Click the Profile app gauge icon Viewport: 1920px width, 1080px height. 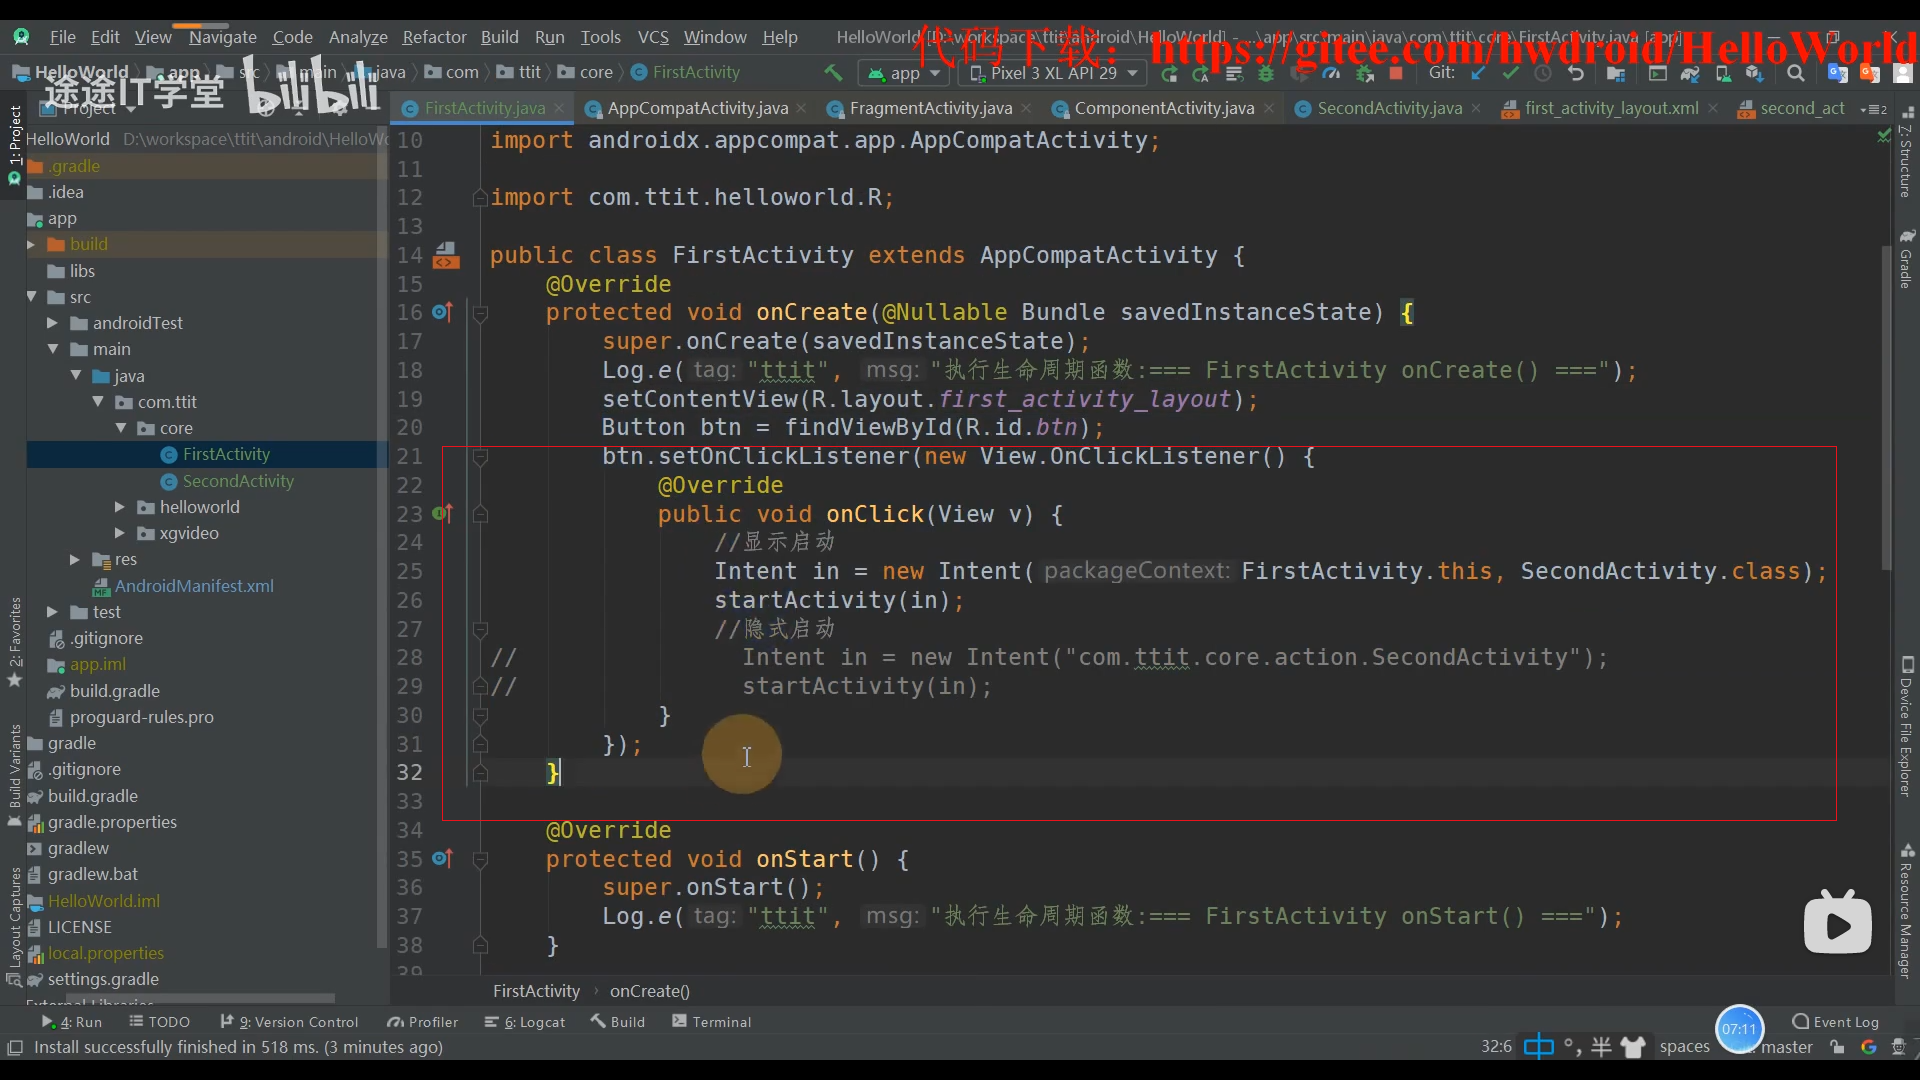tap(1331, 73)
